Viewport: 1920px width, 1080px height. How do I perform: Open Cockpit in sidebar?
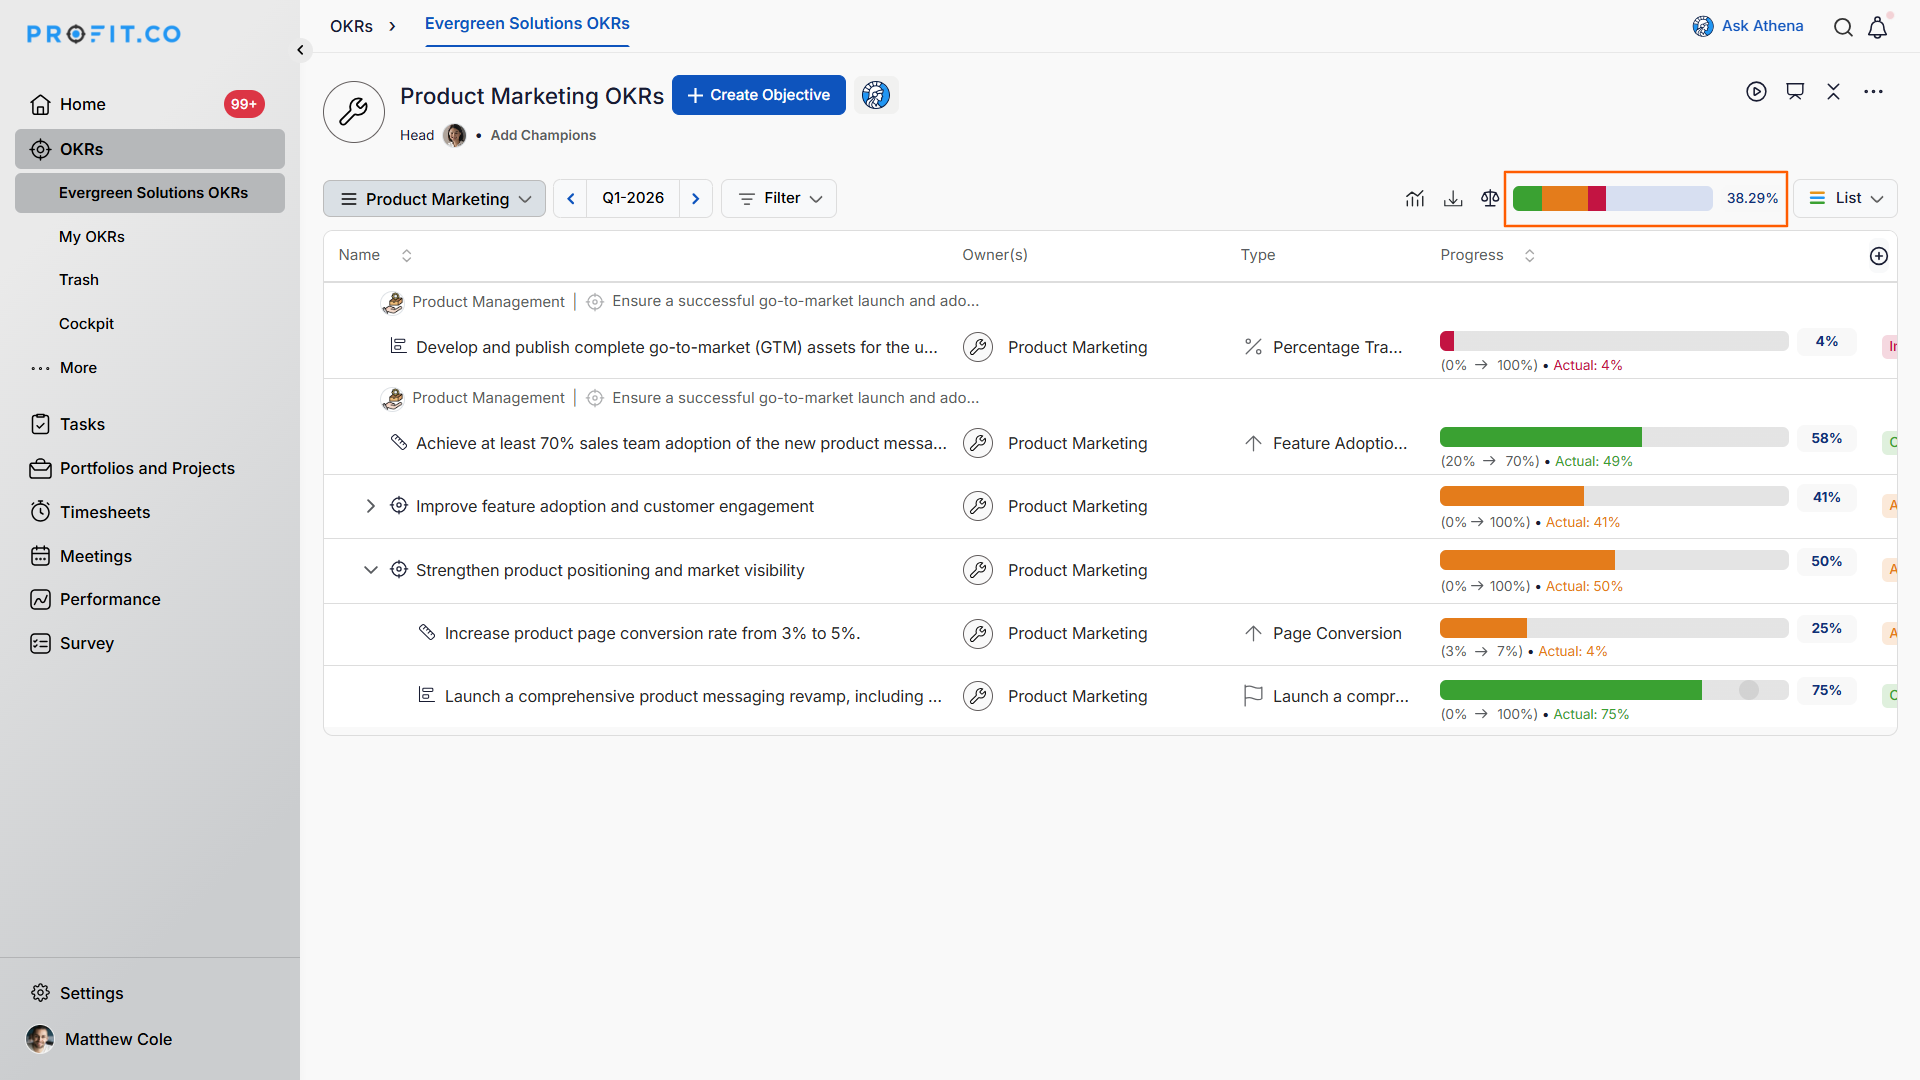86,324
